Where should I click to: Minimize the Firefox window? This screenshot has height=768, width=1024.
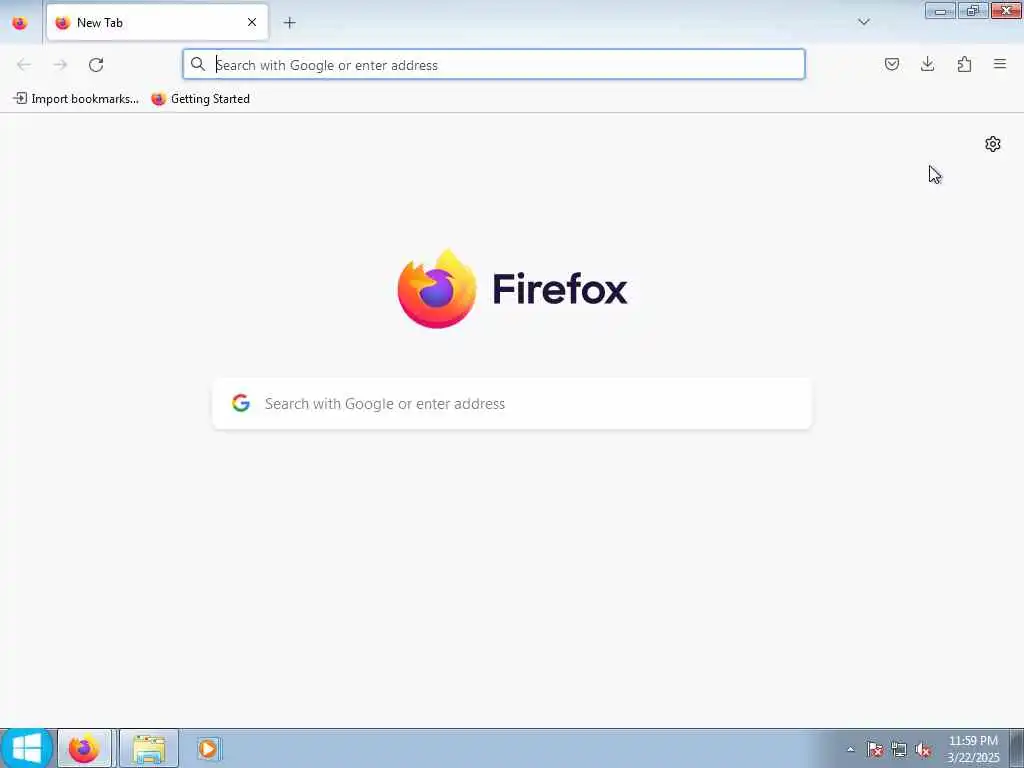click(940, 10)
